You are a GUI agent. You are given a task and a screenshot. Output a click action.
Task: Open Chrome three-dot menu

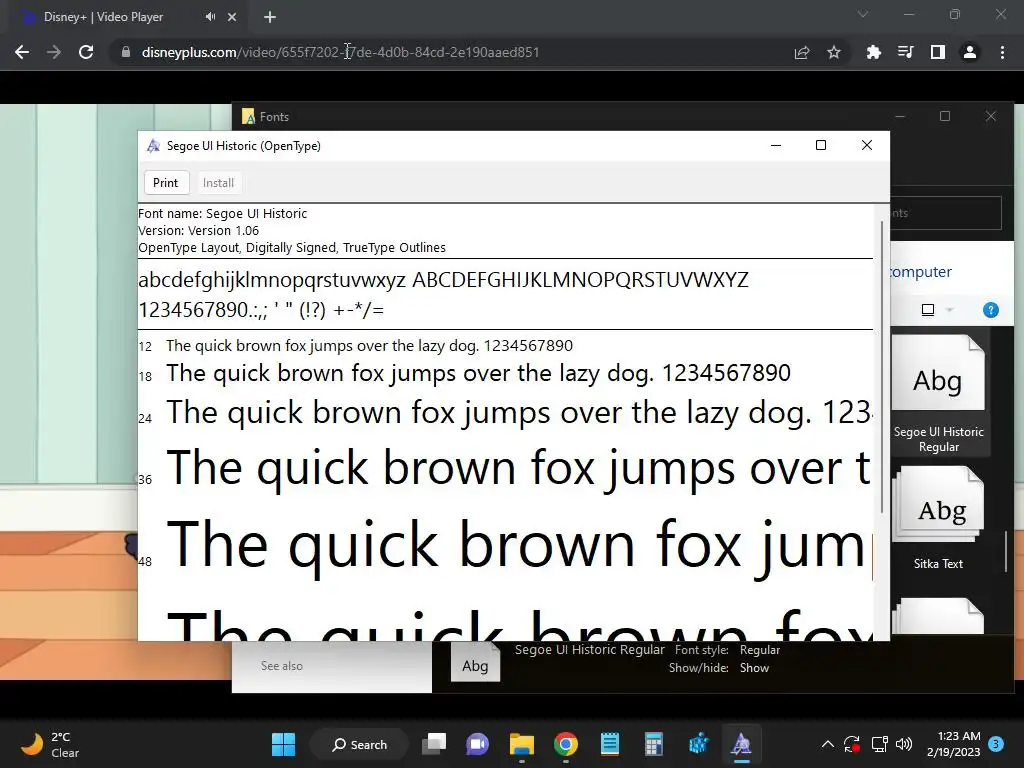1002,52
